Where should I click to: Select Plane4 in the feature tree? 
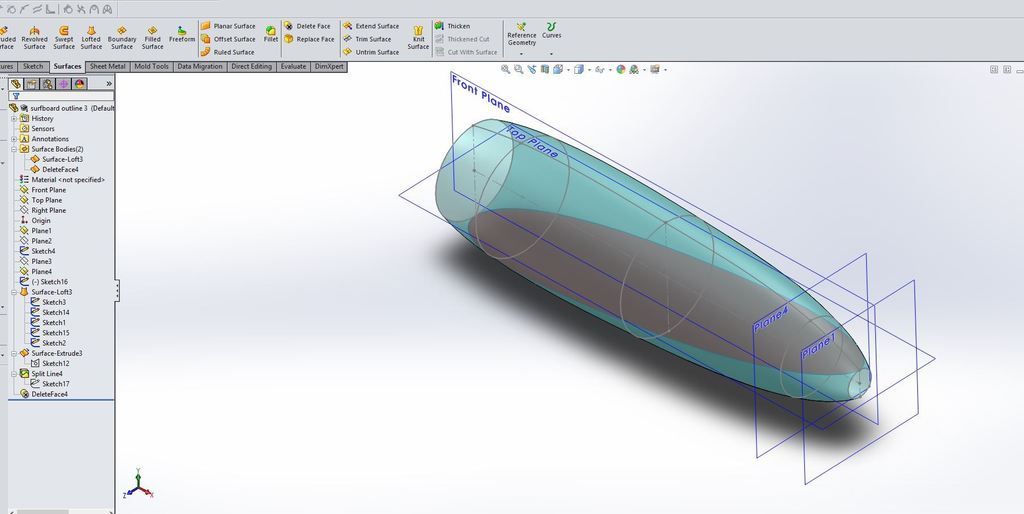pos(41,271)
